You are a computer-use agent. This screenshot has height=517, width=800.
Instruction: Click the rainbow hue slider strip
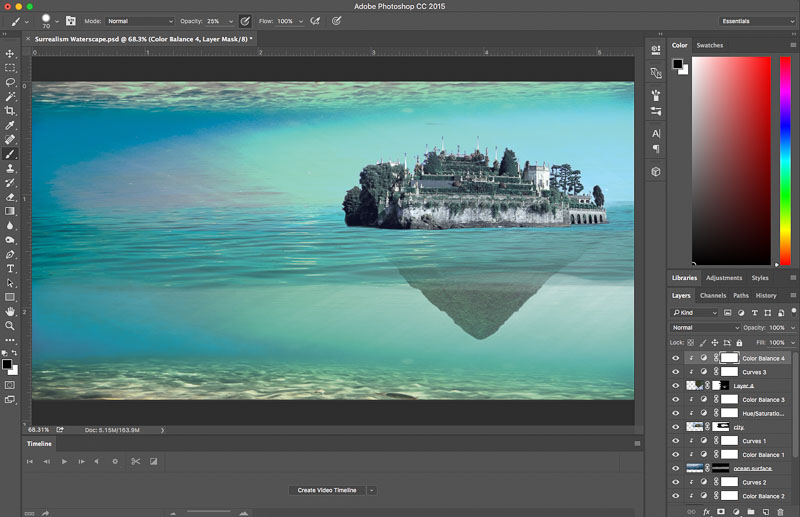point(785,161)
